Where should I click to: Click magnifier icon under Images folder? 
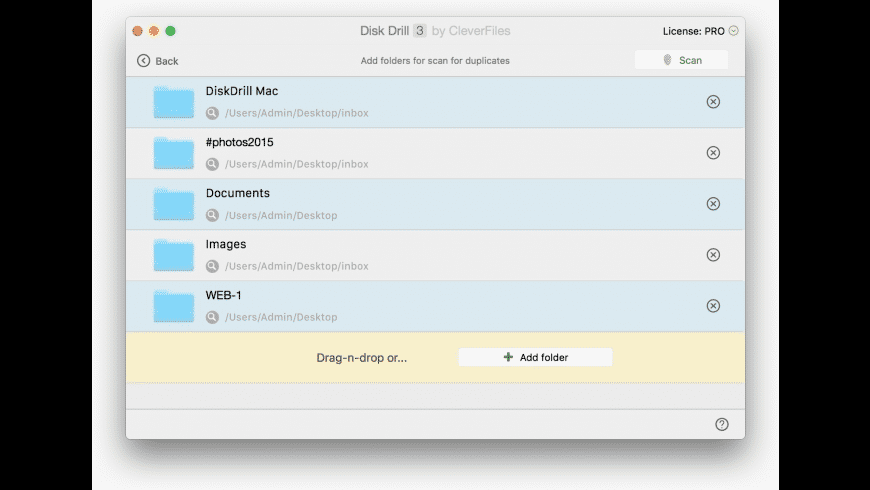(x=212, y=266)
